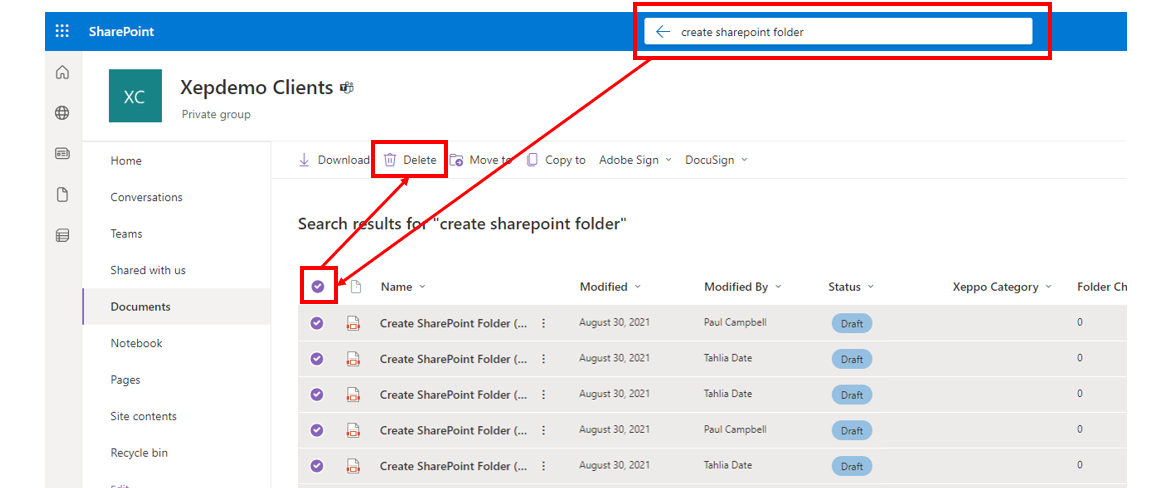Click the Copy to icon
This screenshot has height=488, width=1175.
pyautogui.click(x=532, y=160)
